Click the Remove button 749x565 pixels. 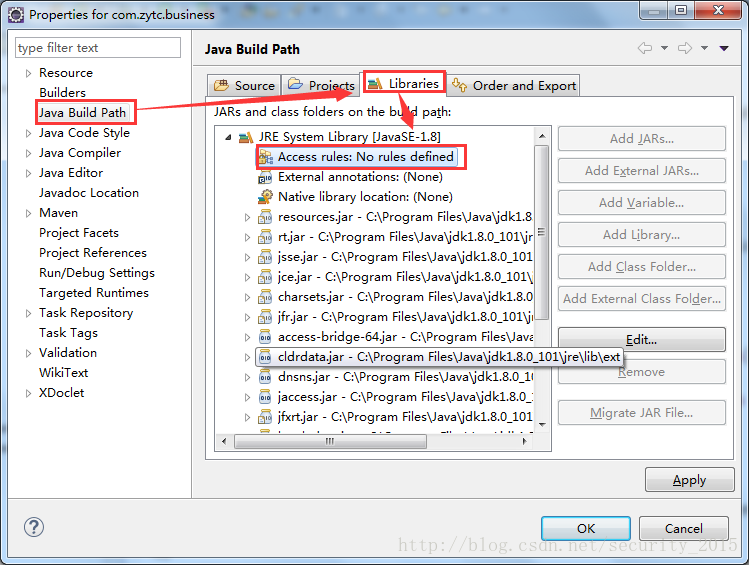(642, 372)
